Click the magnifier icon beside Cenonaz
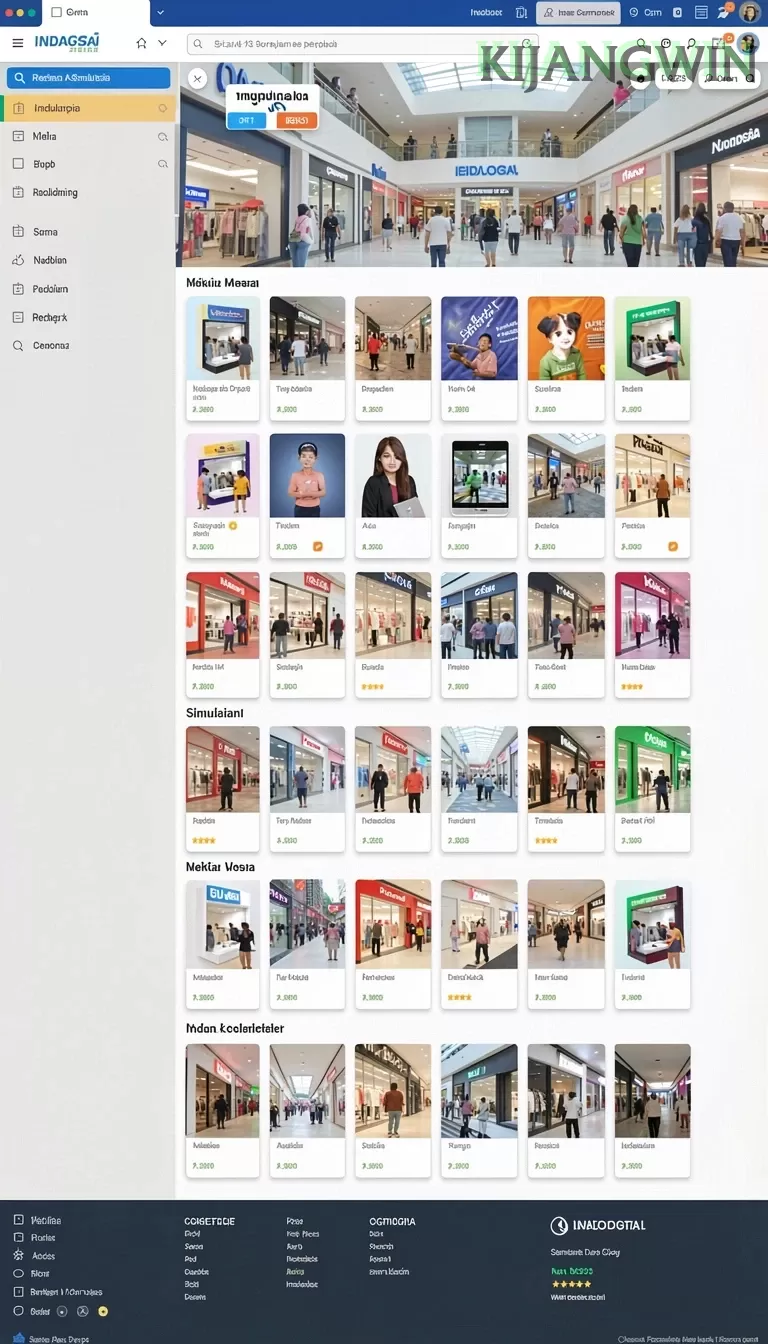Image resolution: width=768 pixels, height=1344 pixels. pyautogui.click(x=17, y=345)
